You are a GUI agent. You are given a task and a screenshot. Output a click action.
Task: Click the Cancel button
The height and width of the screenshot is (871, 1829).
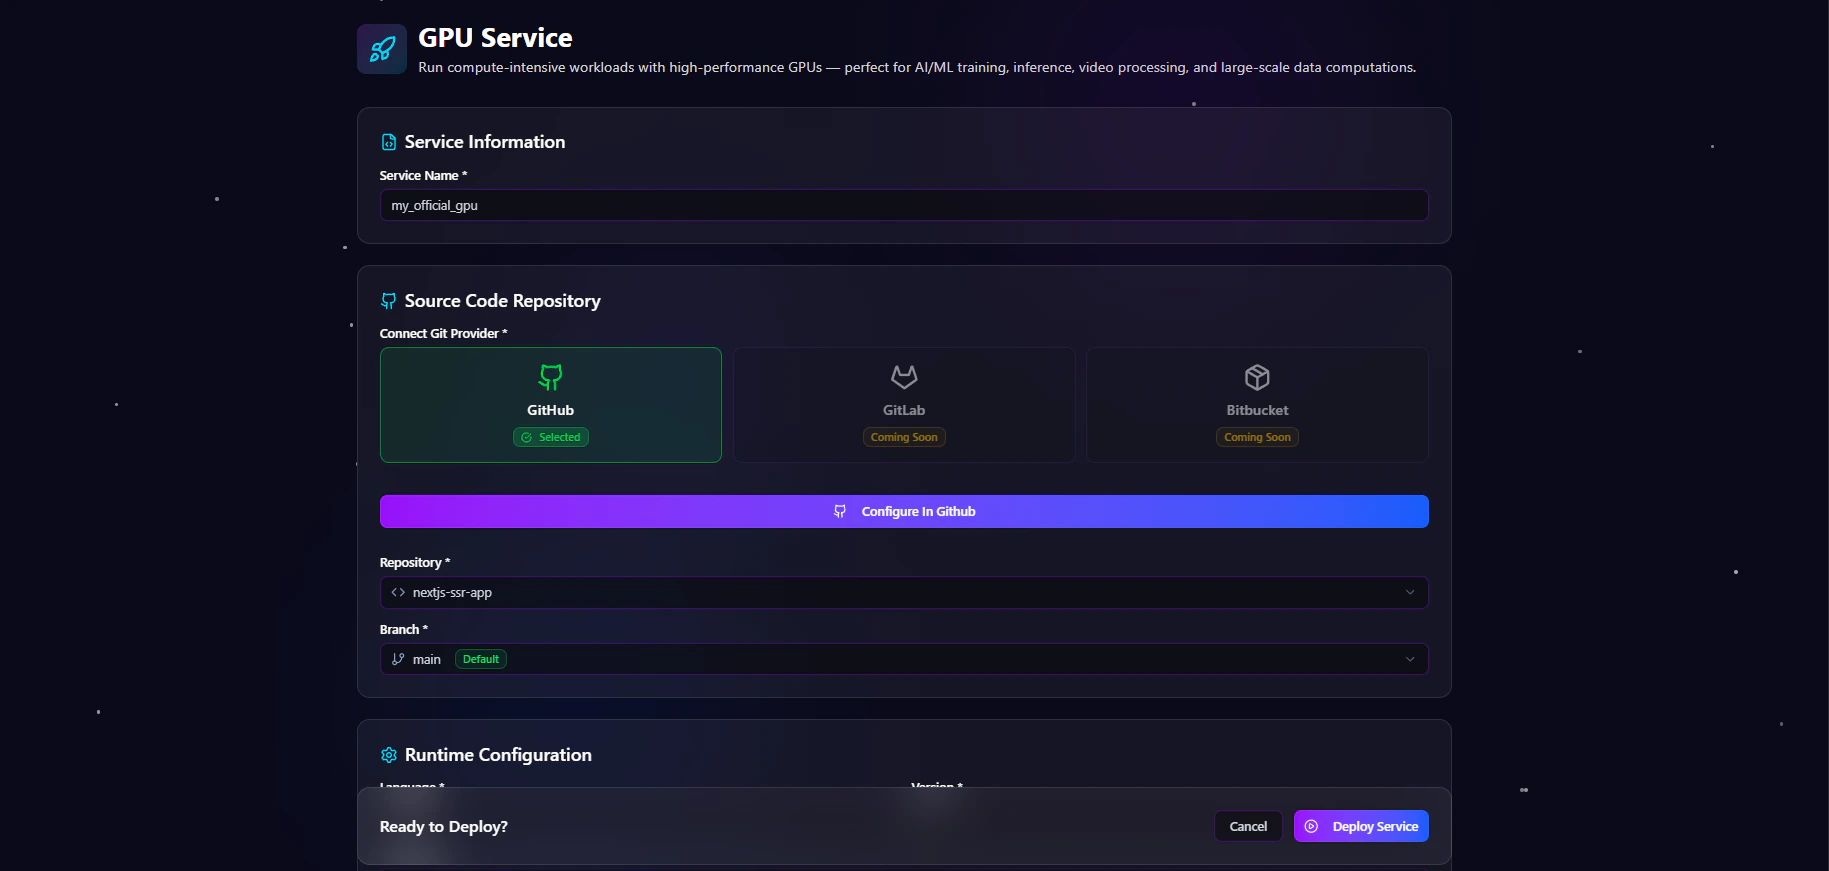click(x=1248, y=826)
